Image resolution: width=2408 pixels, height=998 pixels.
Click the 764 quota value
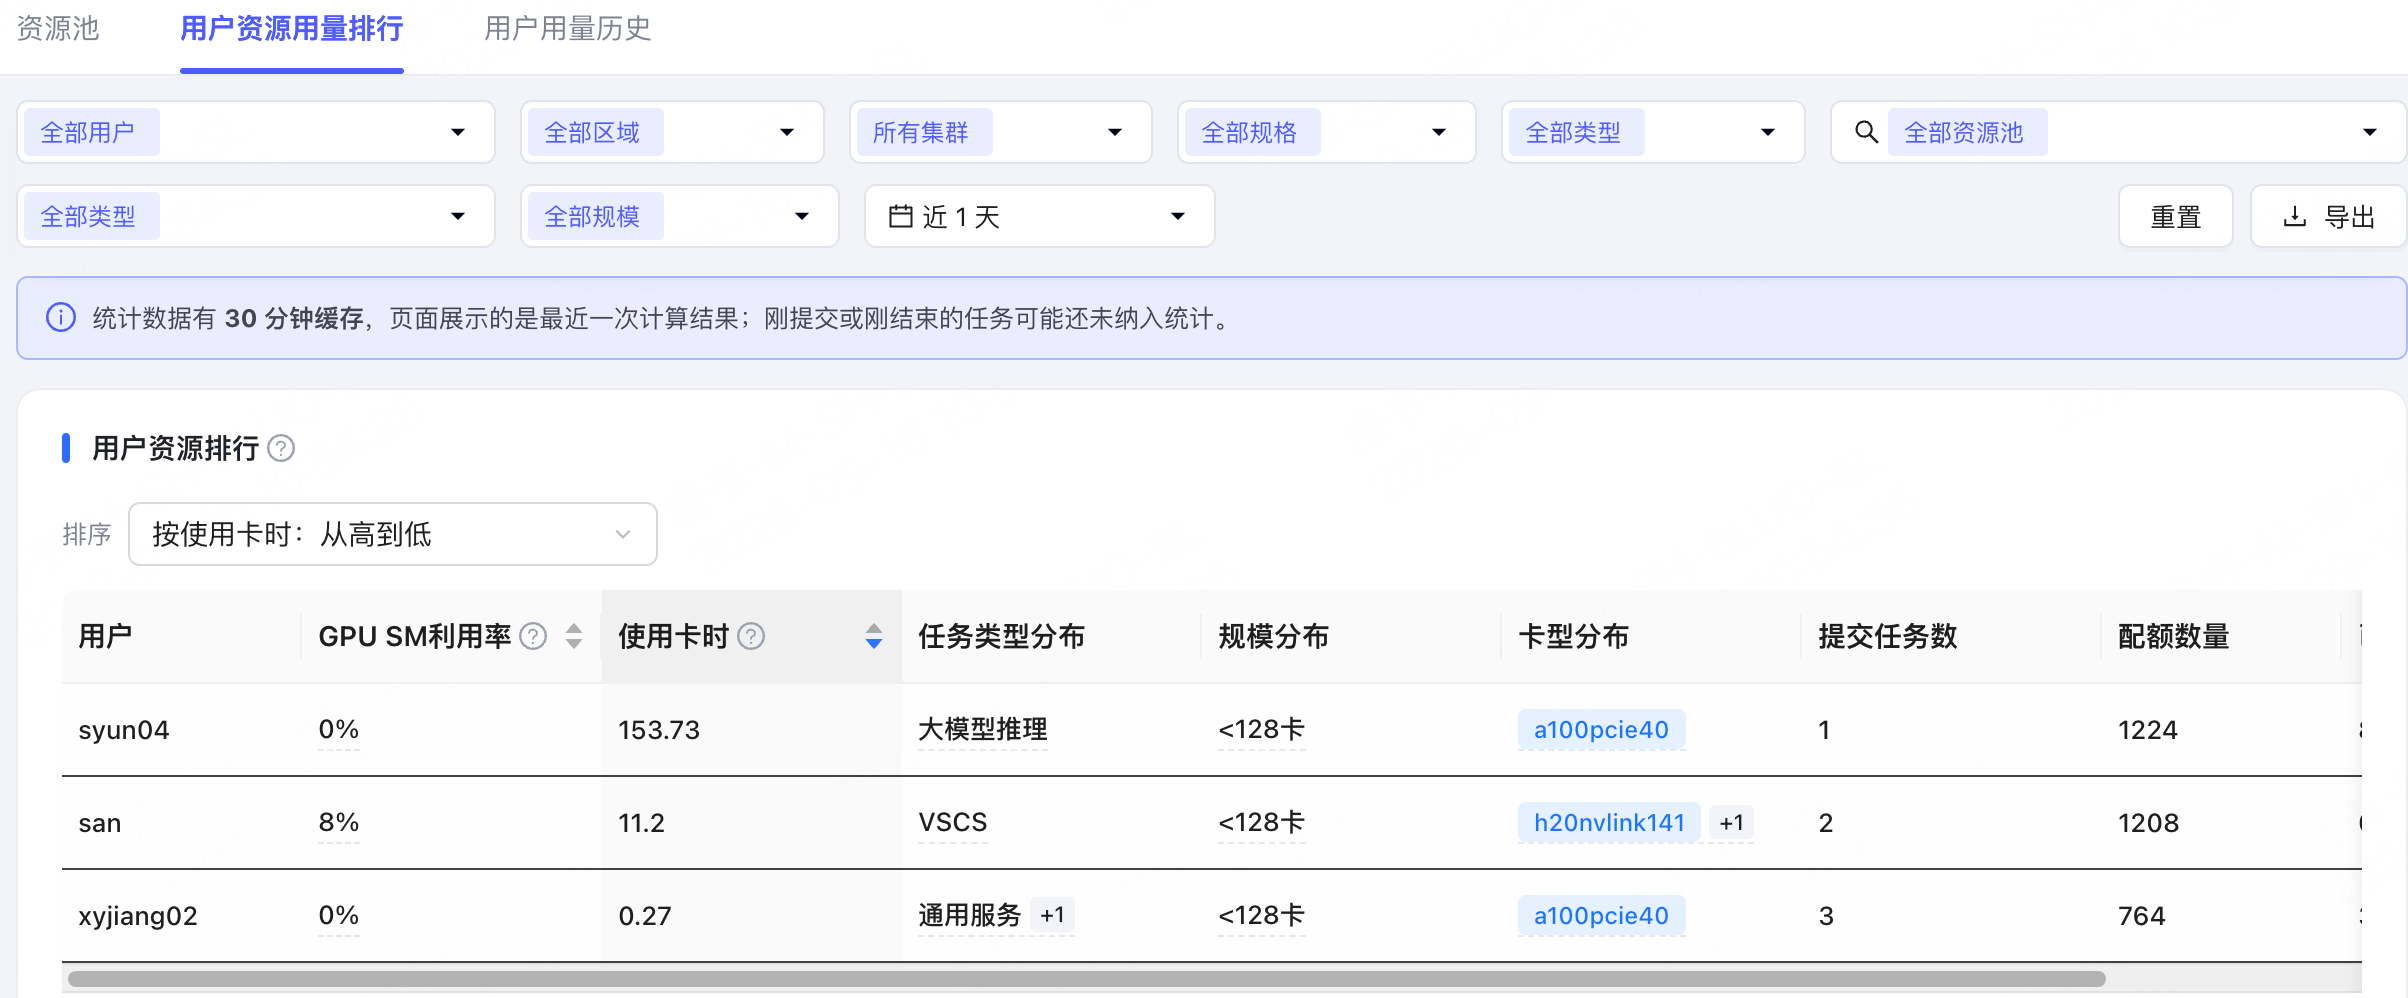click(x=2141, y=916)
